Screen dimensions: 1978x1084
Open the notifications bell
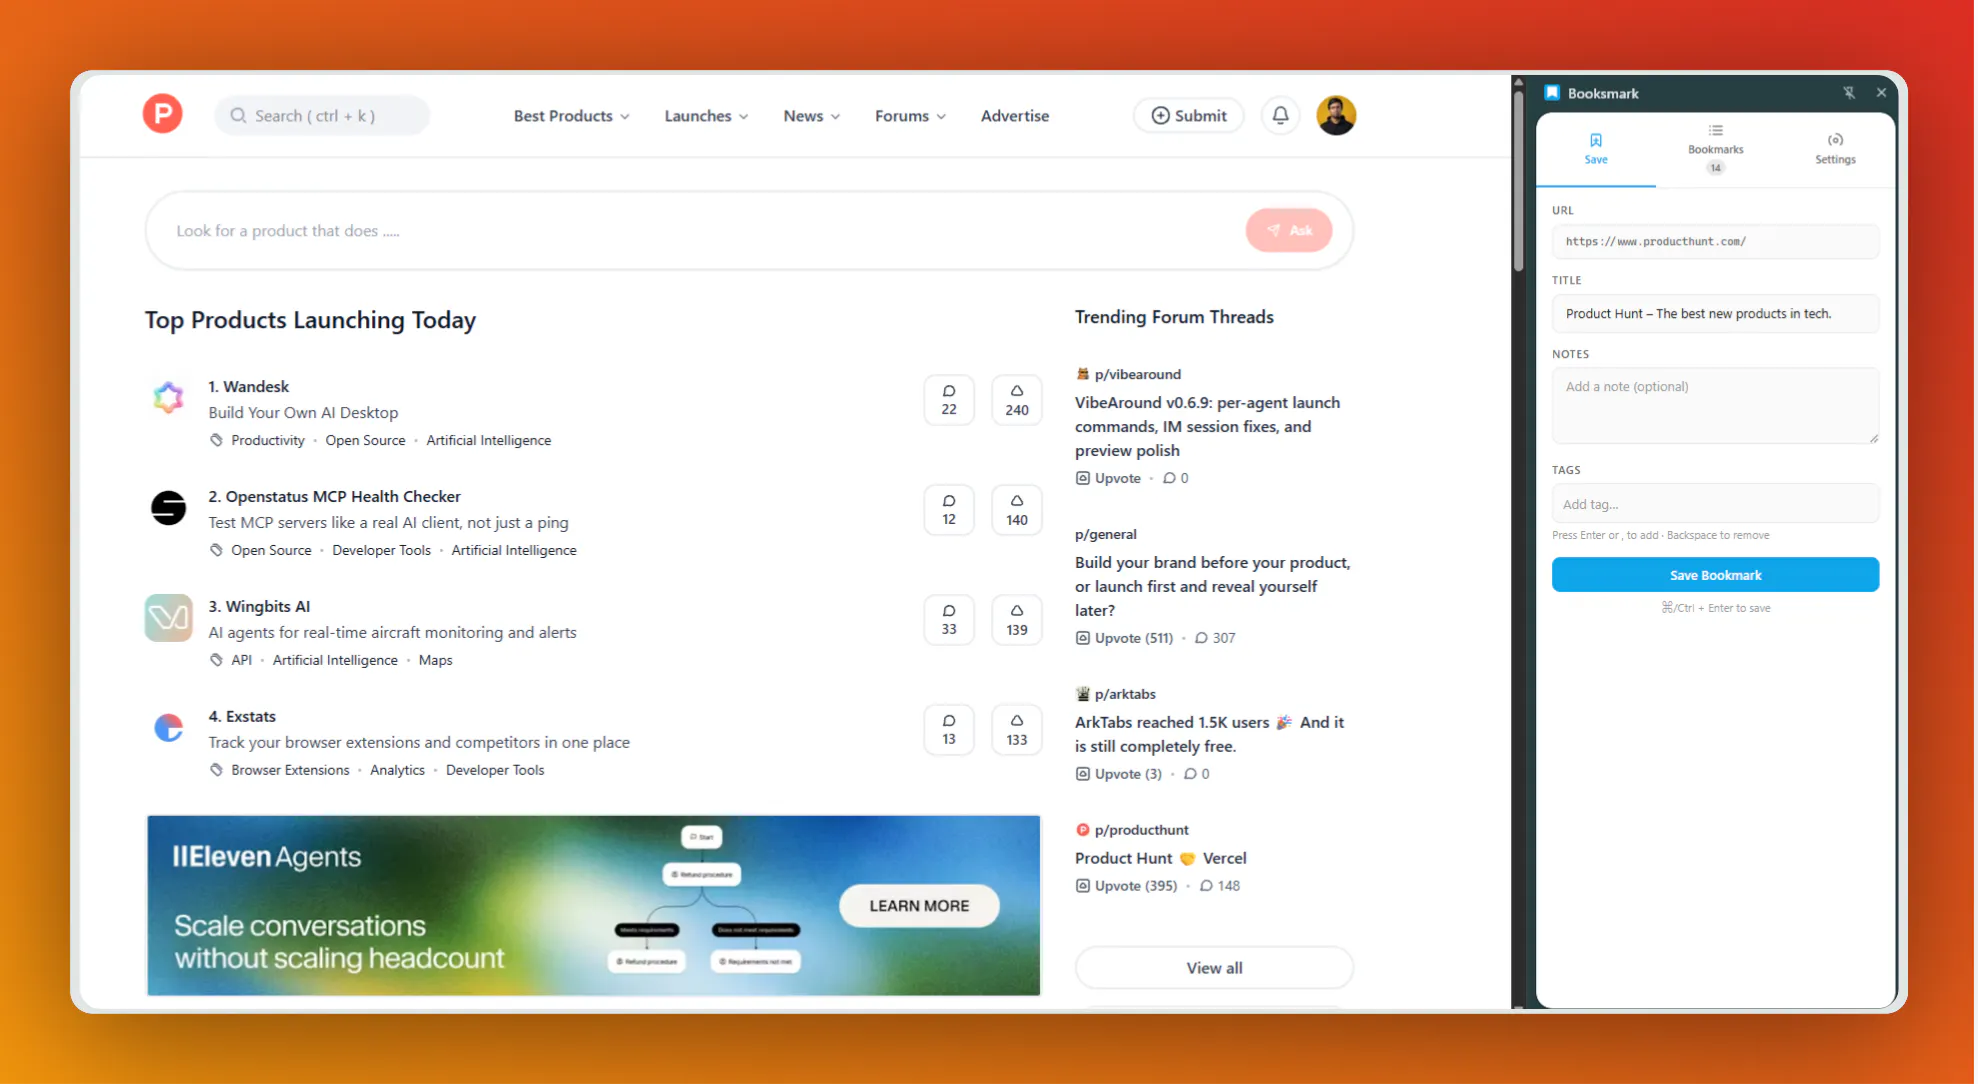(x=1280, y=115)
